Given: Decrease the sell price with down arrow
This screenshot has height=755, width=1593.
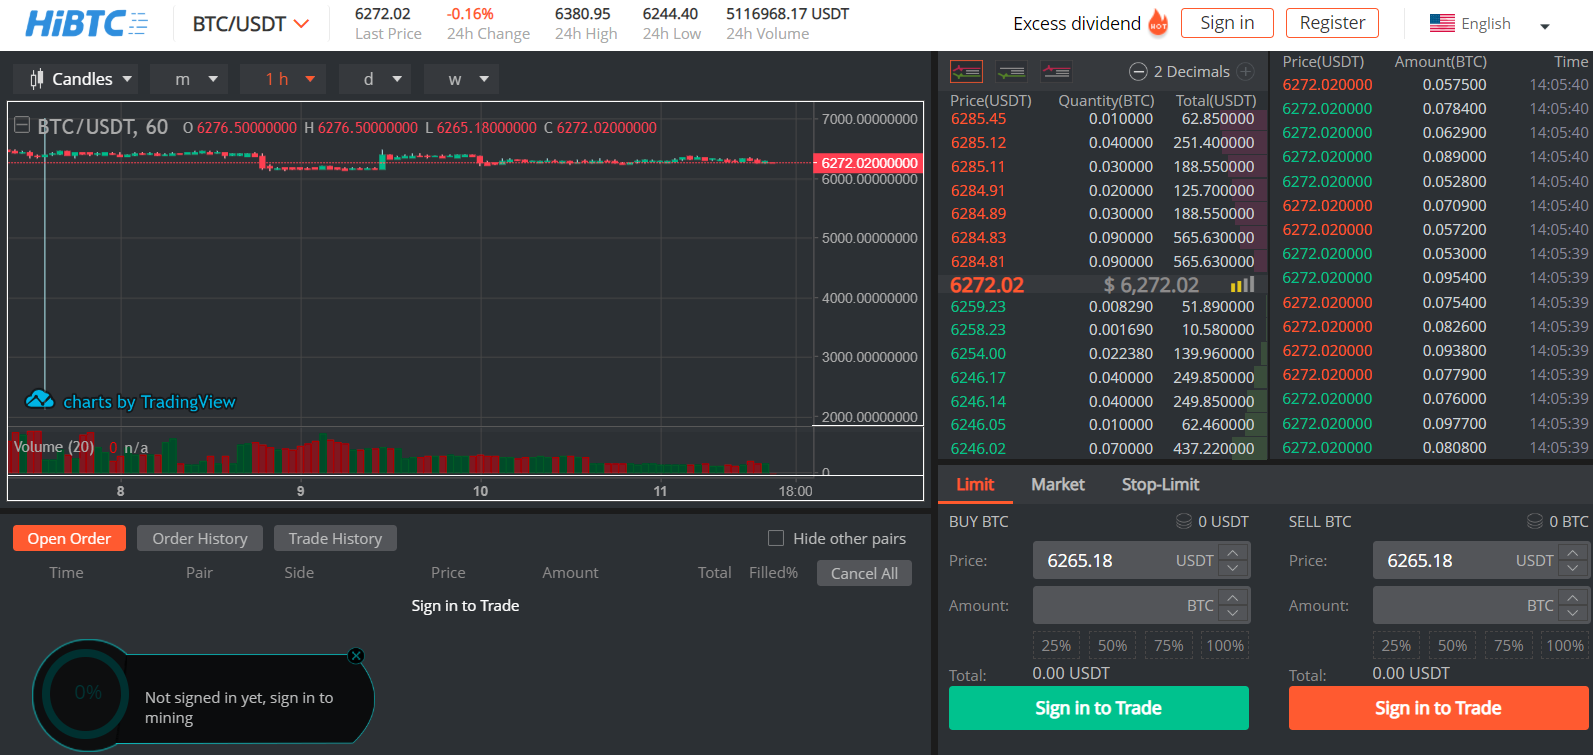Looking at the screenshot, I should coord(1574,568).
